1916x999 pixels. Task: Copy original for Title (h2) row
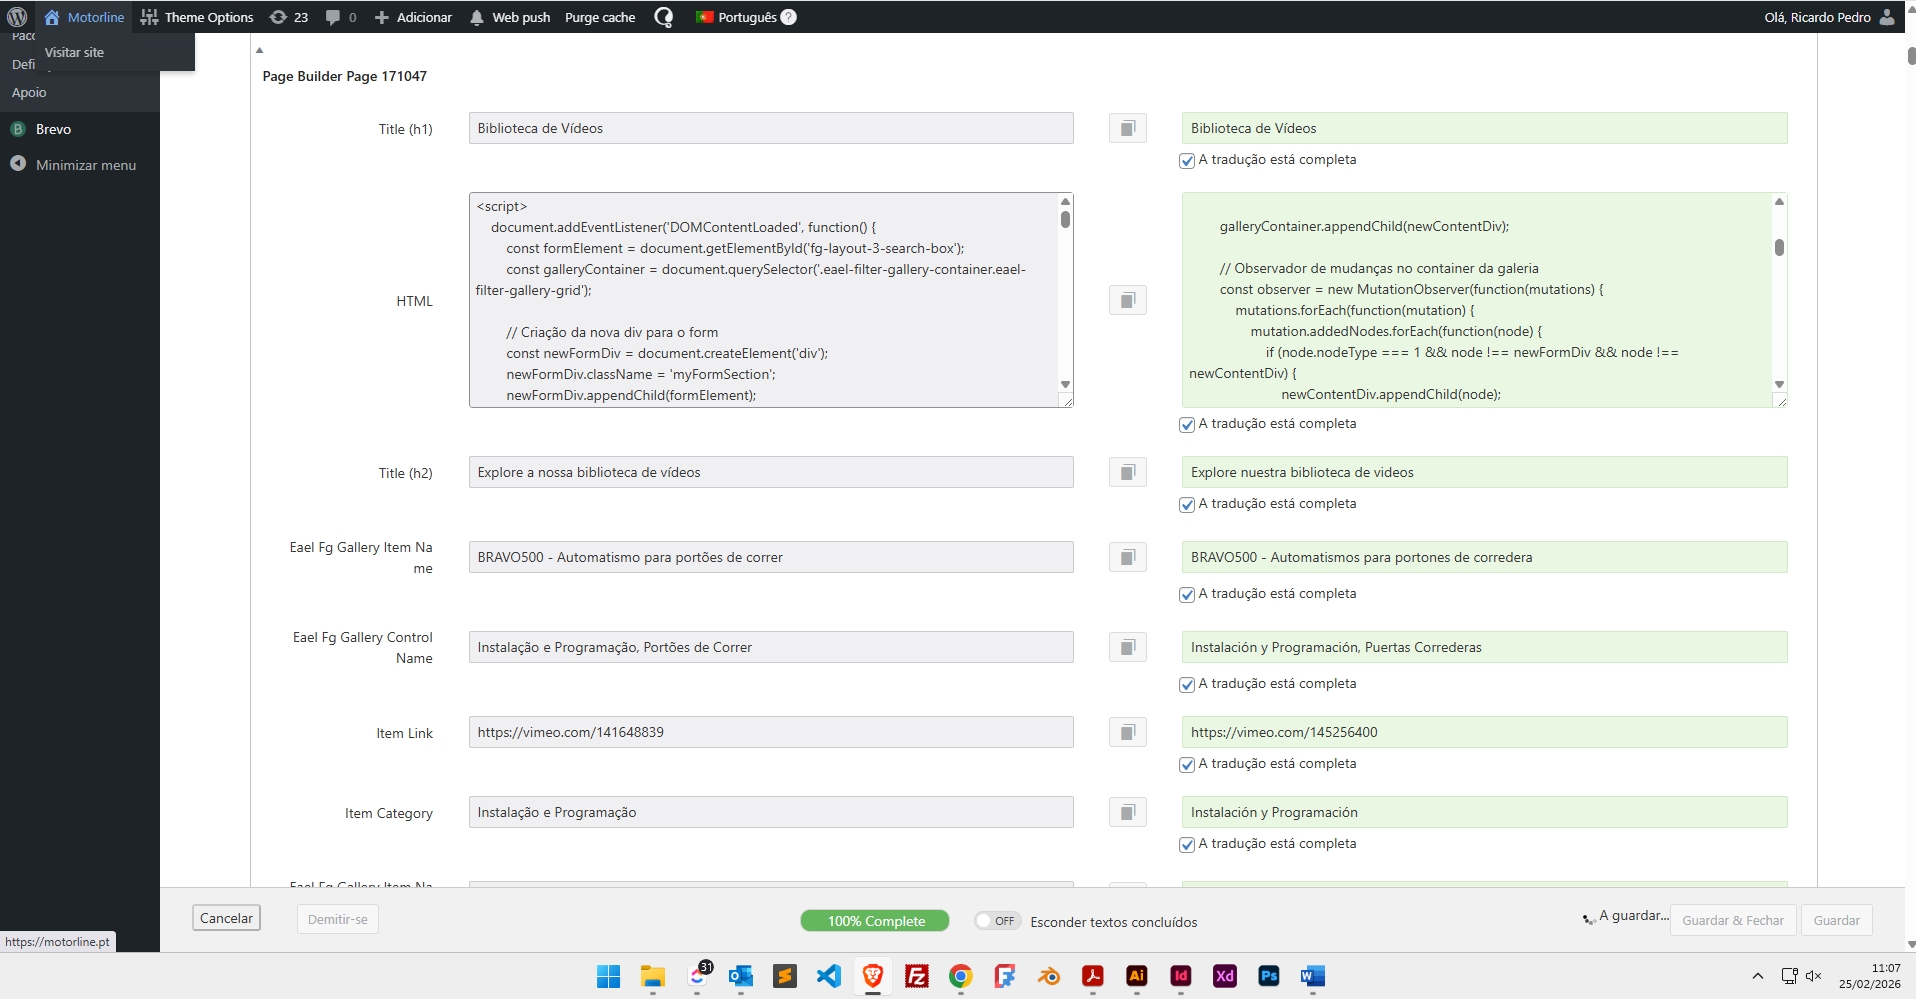pyautogui.click(x=1127, y=472)
